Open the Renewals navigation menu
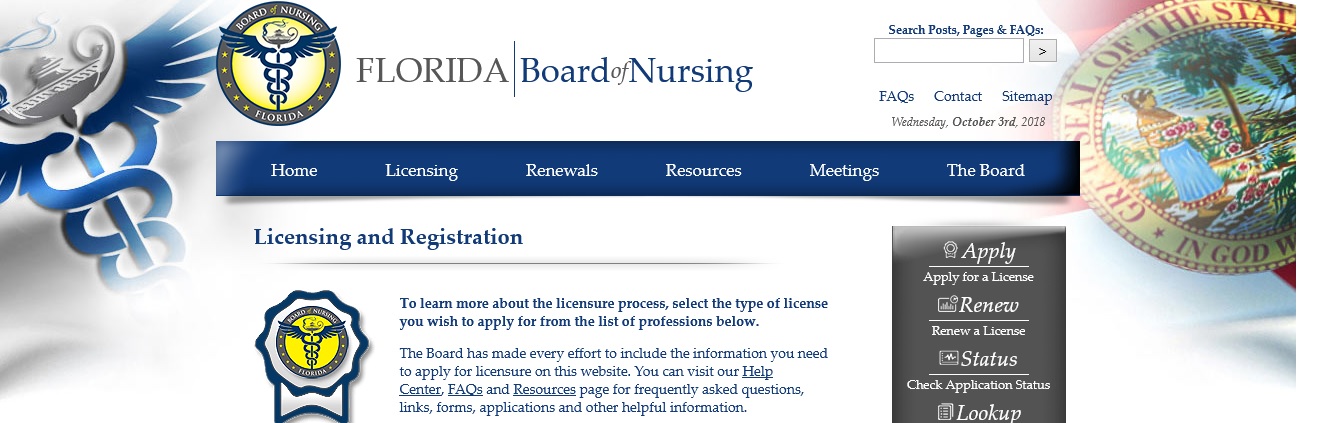Screen dimensions: 1338x423 click(561, 170)
